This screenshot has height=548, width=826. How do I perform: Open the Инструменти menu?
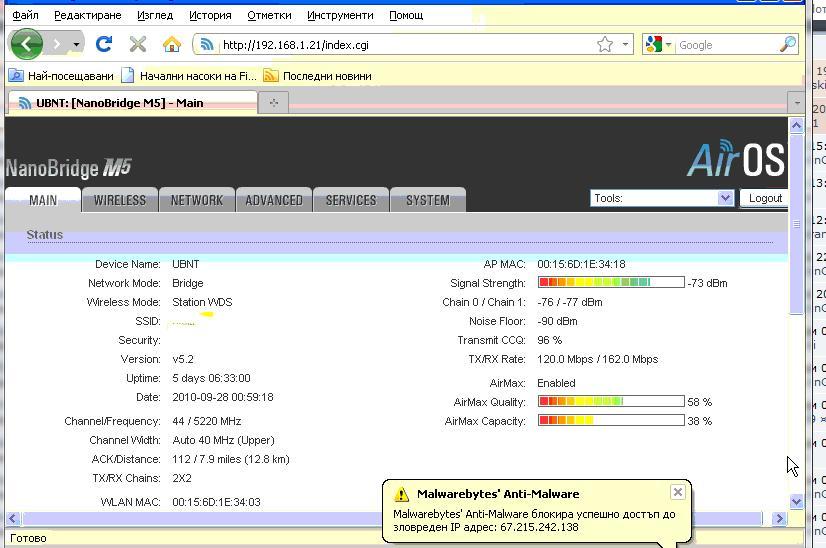340,15
